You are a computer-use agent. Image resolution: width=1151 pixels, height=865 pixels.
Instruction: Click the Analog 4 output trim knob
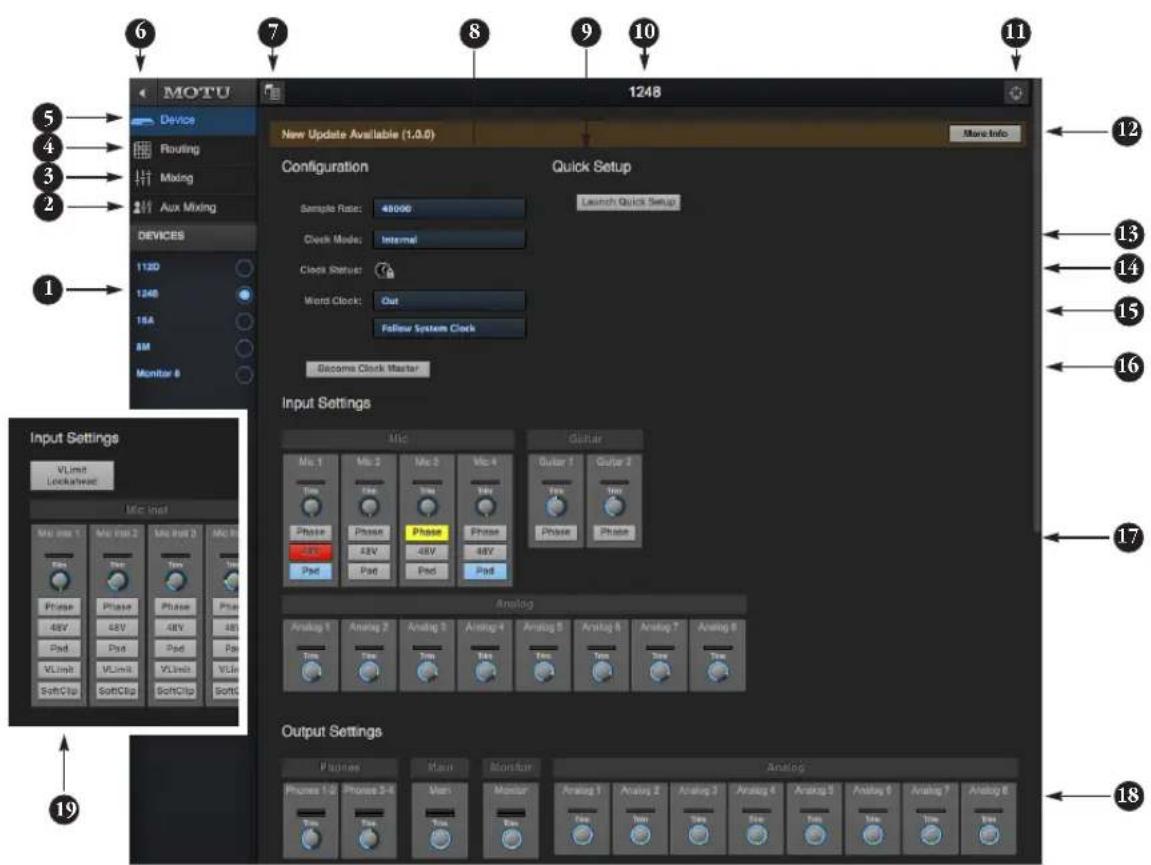point(756,835)
